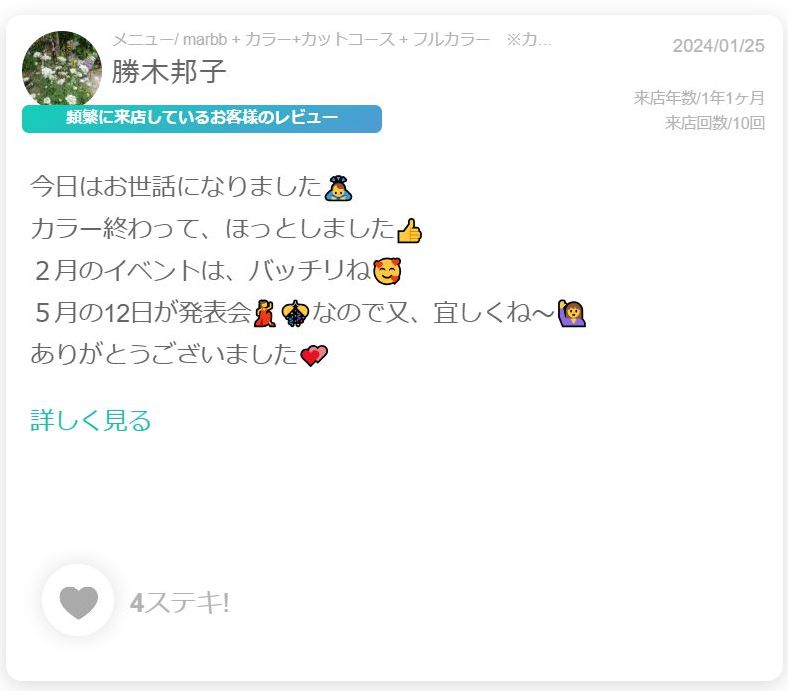Click the 詳しく見る link

pyautogui.click(x=90, y=421)
